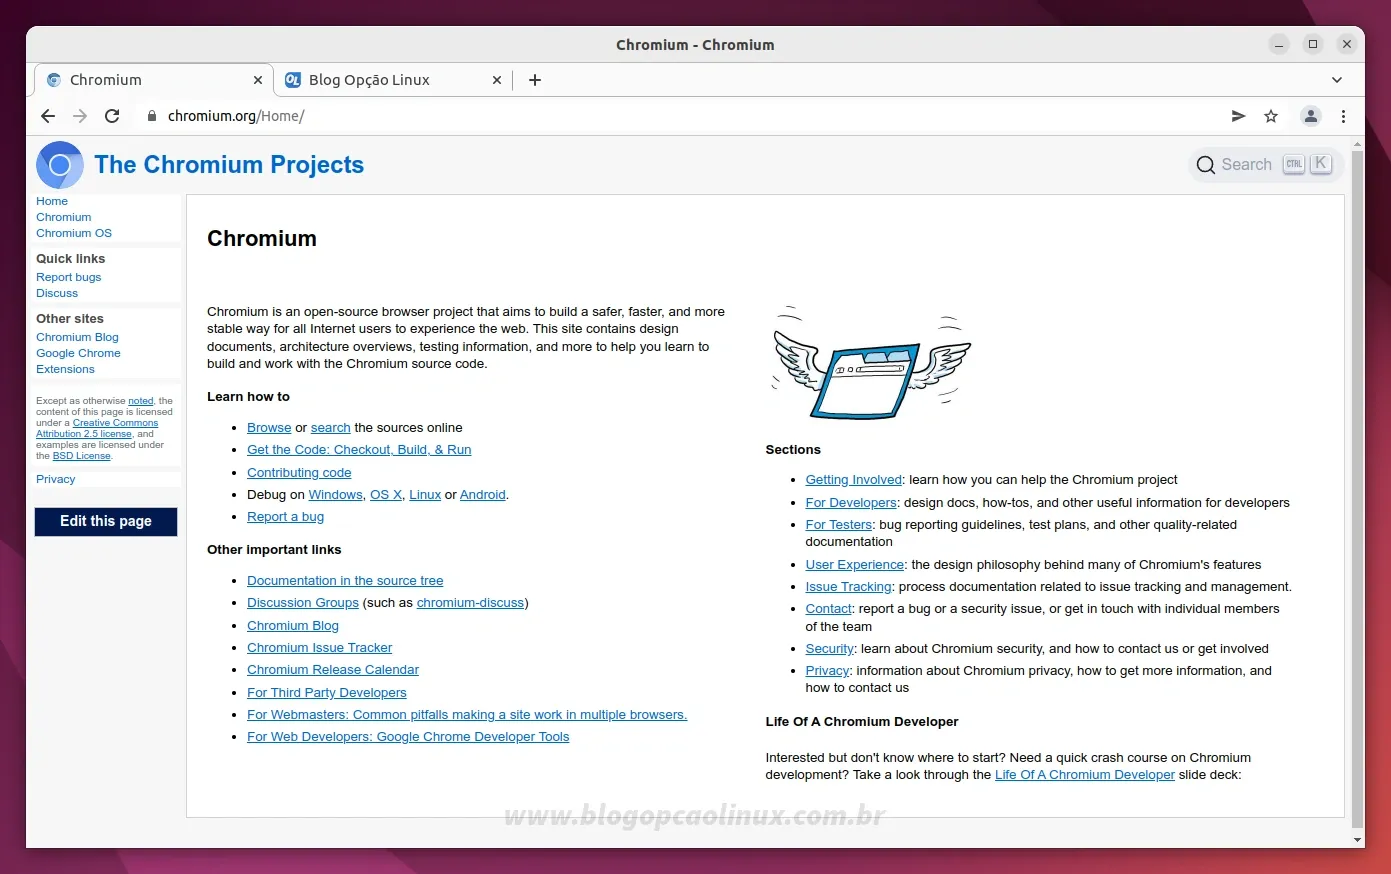Viewport: 1391px width, 874px height.
Task: Open the Google Chrome sidebar link
Action: (78, 353)
